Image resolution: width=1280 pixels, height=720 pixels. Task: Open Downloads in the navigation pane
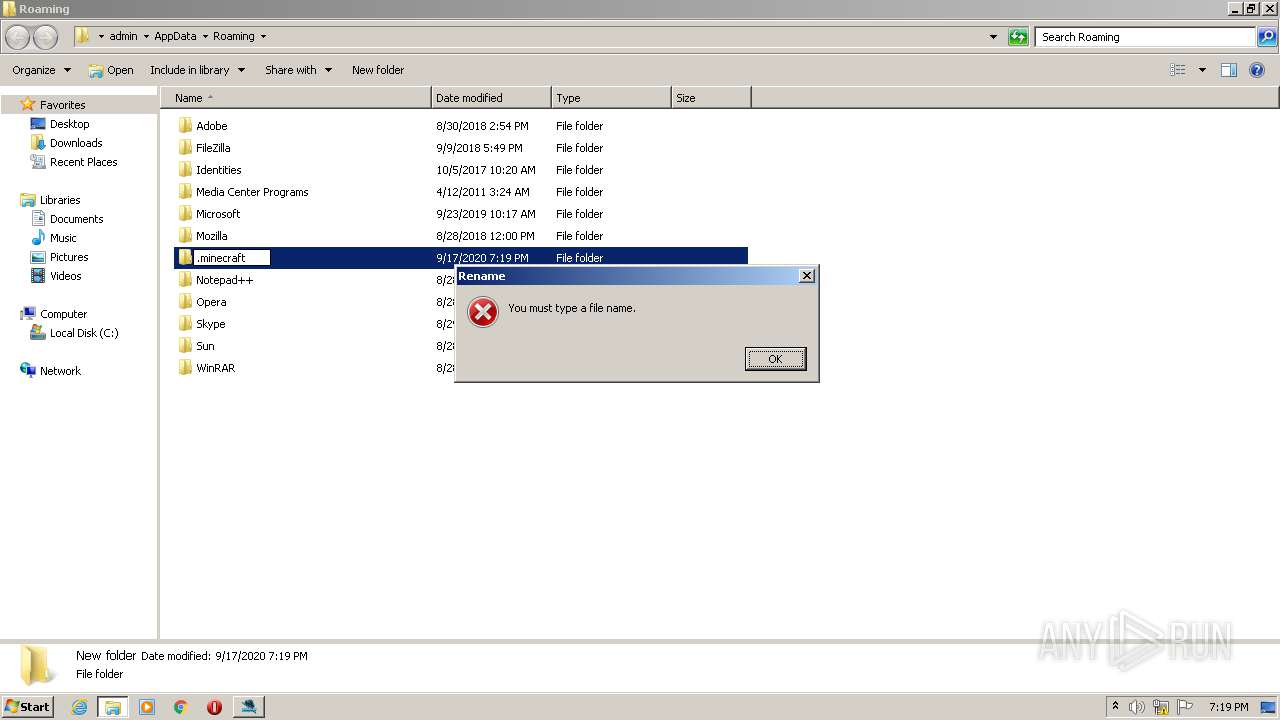76,143
